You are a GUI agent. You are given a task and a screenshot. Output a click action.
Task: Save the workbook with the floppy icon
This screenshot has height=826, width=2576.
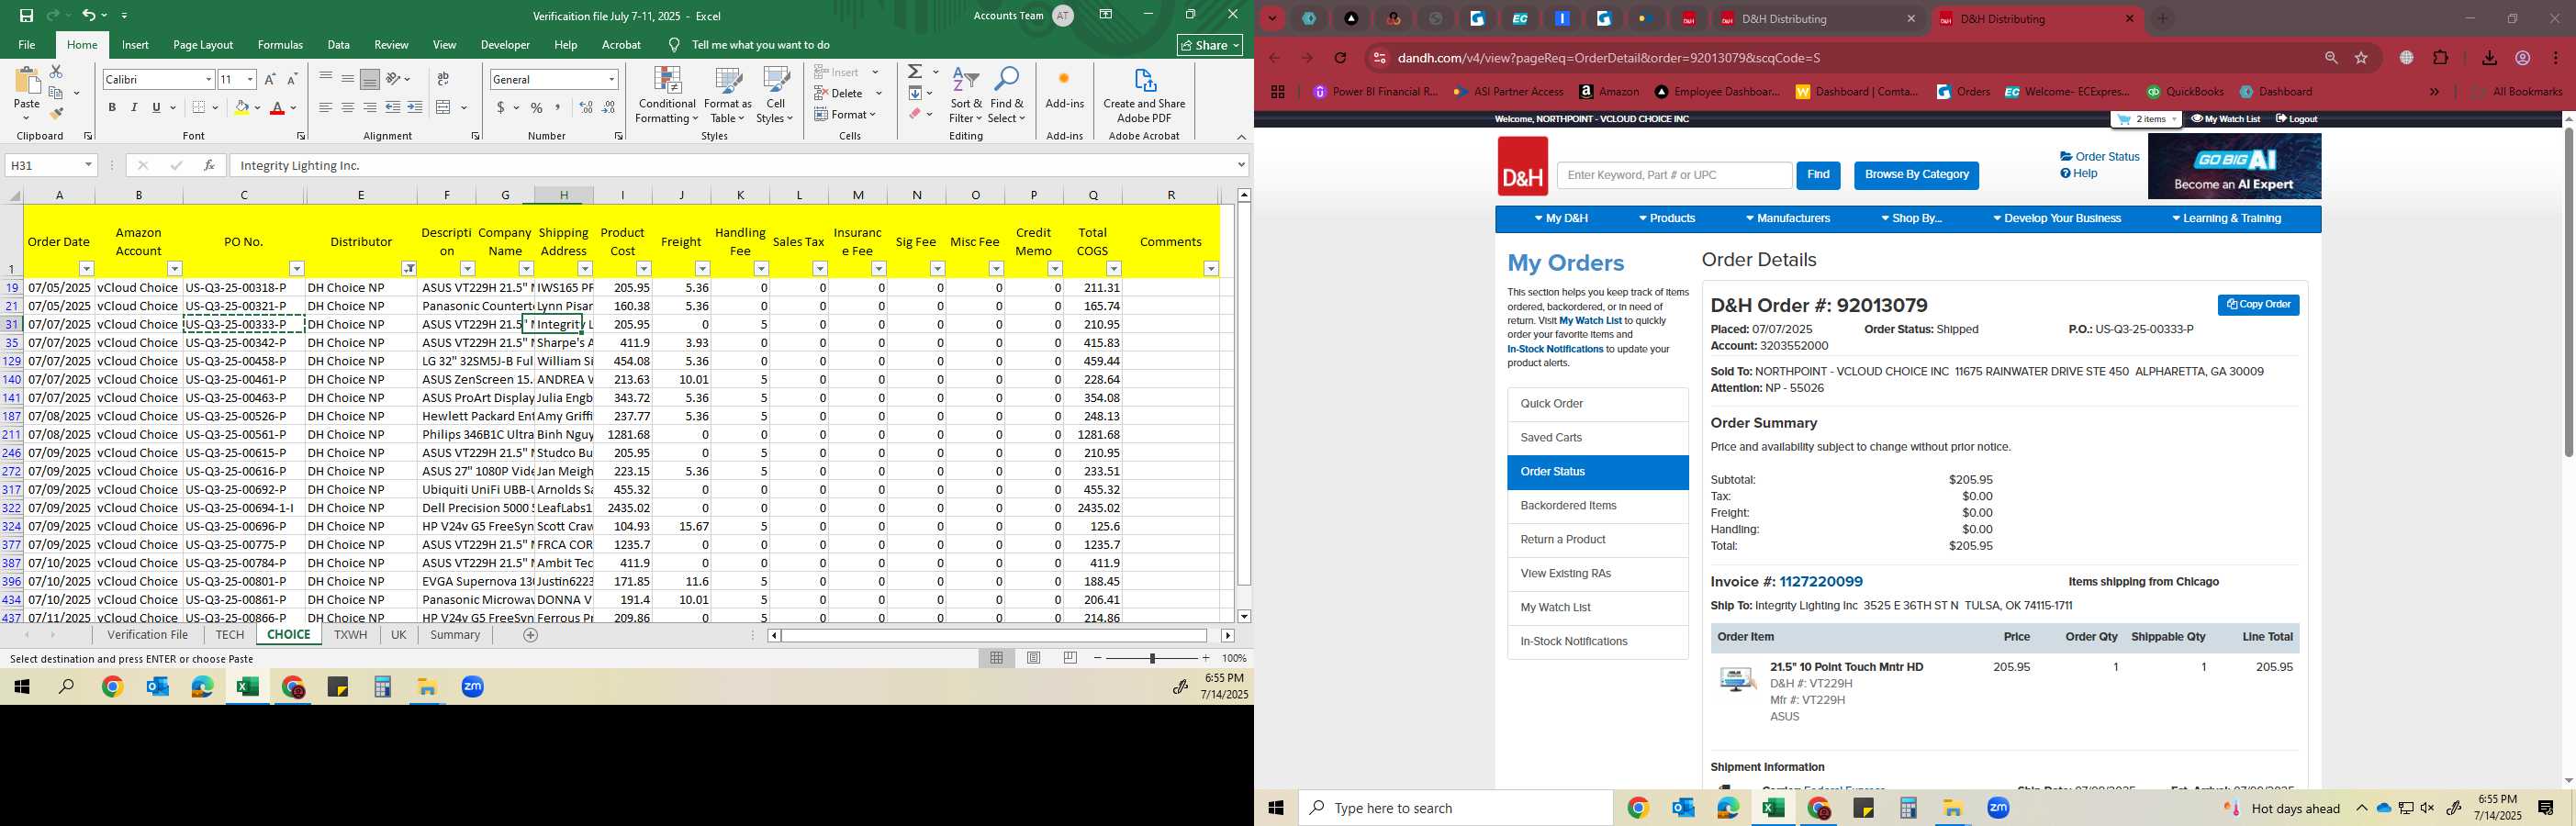[x=26, y=15]
